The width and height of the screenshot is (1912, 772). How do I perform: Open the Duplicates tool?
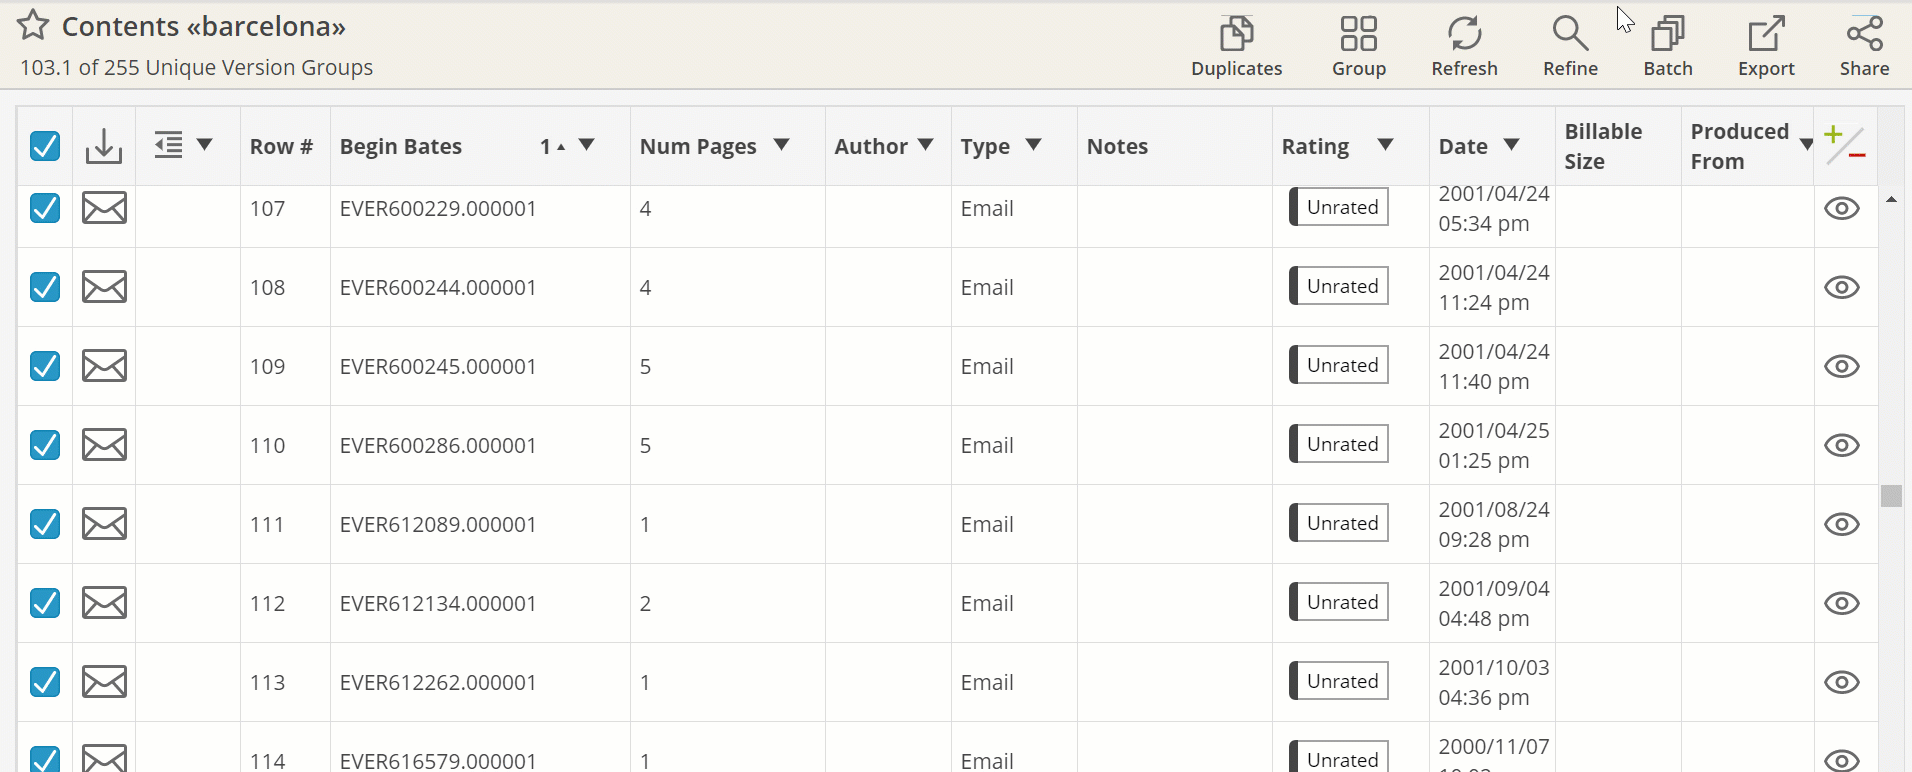[x=1236, y=47]
